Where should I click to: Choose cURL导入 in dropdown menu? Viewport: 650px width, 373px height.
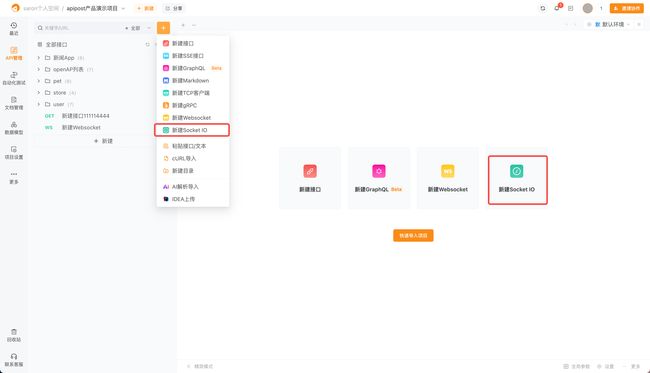(x=193, y=158)
